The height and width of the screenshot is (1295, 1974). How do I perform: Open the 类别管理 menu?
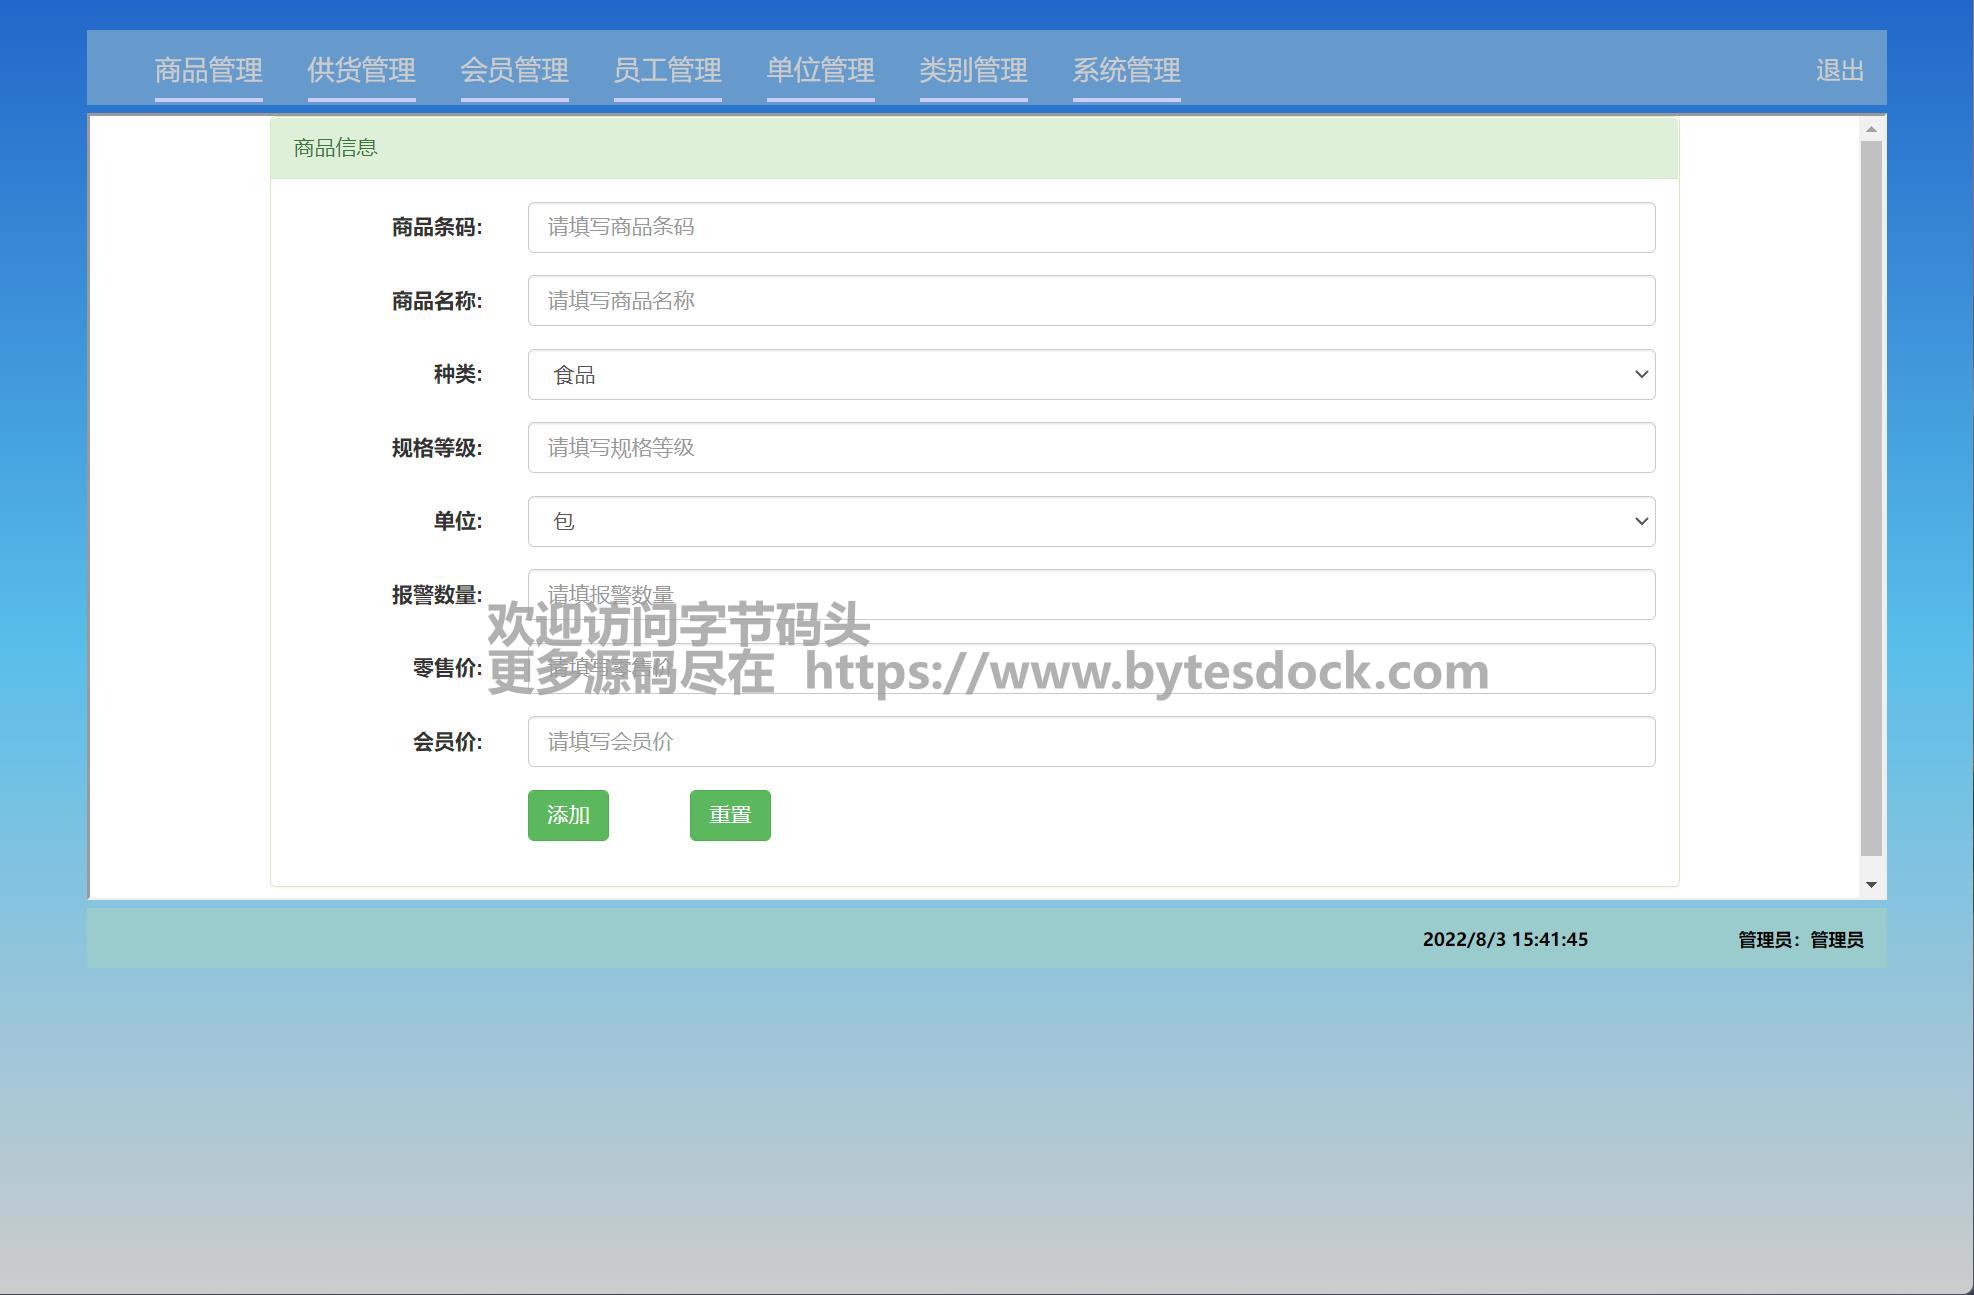pyautogui.click(x=973, y=70)
